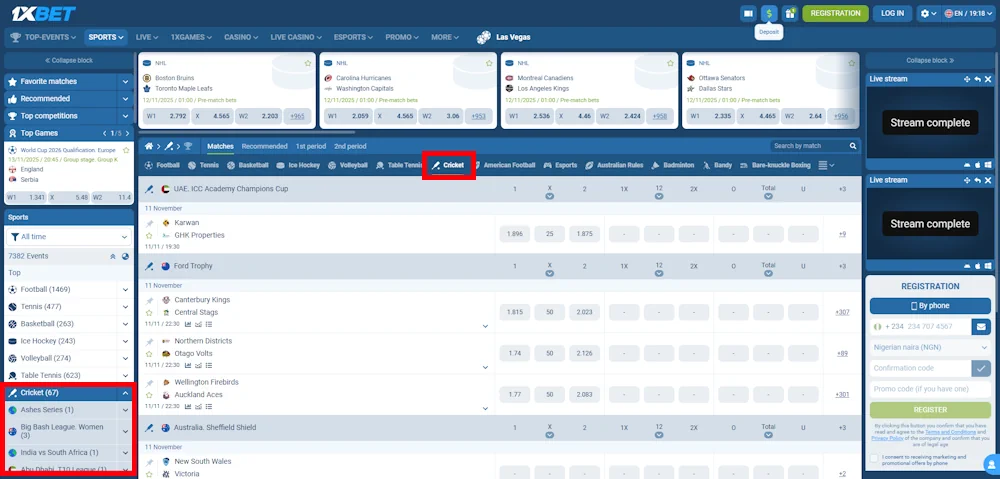The image size is (1000, 479).
Task: Open the more sports list menu
Action: (827, 165)
